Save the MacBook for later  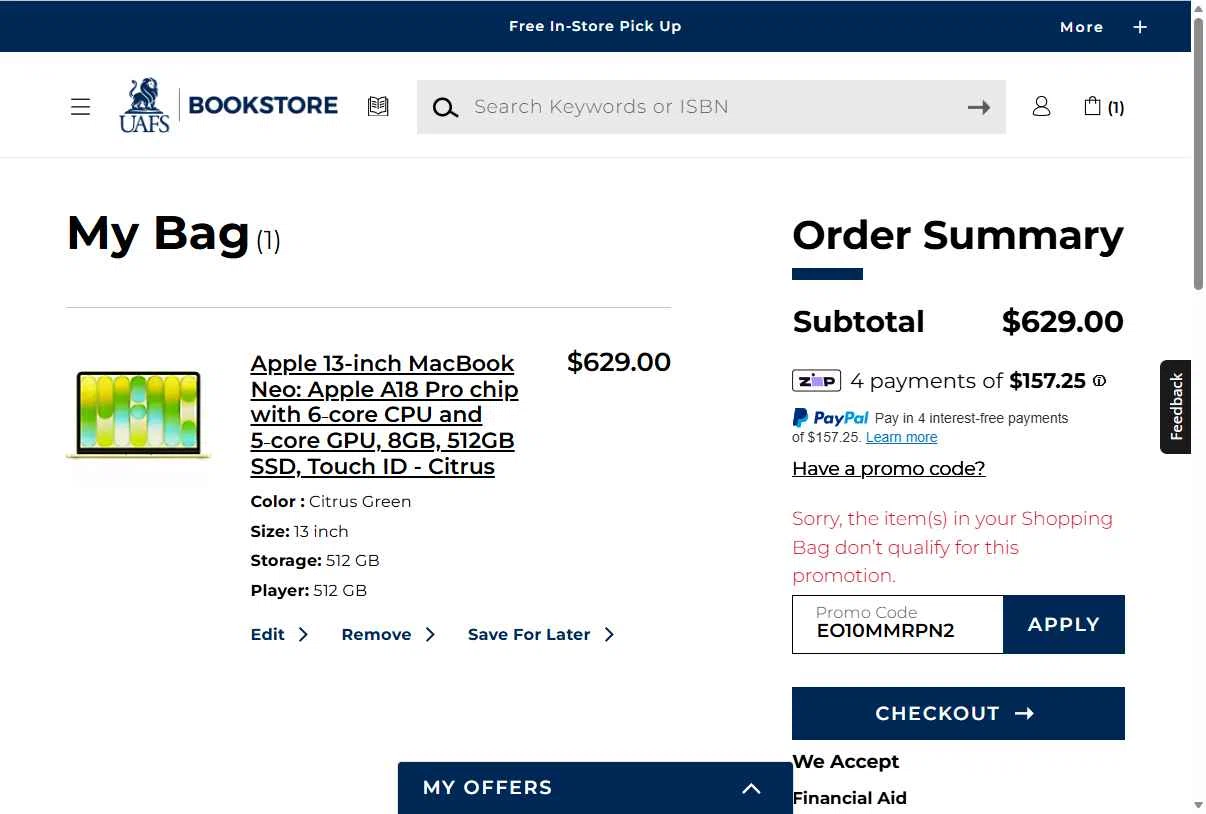tap(541, 634)
